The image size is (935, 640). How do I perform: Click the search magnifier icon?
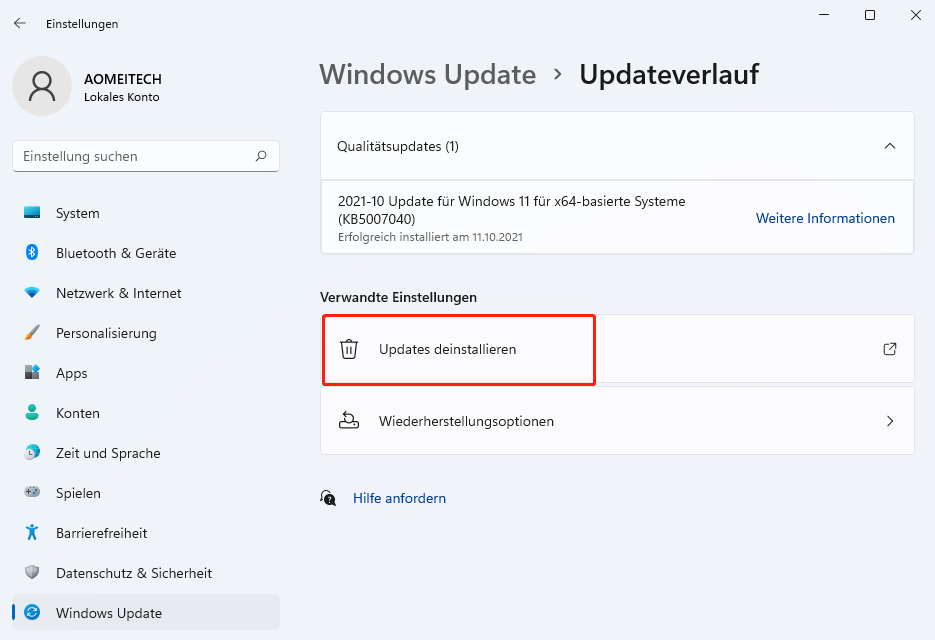tap(261, 156)
